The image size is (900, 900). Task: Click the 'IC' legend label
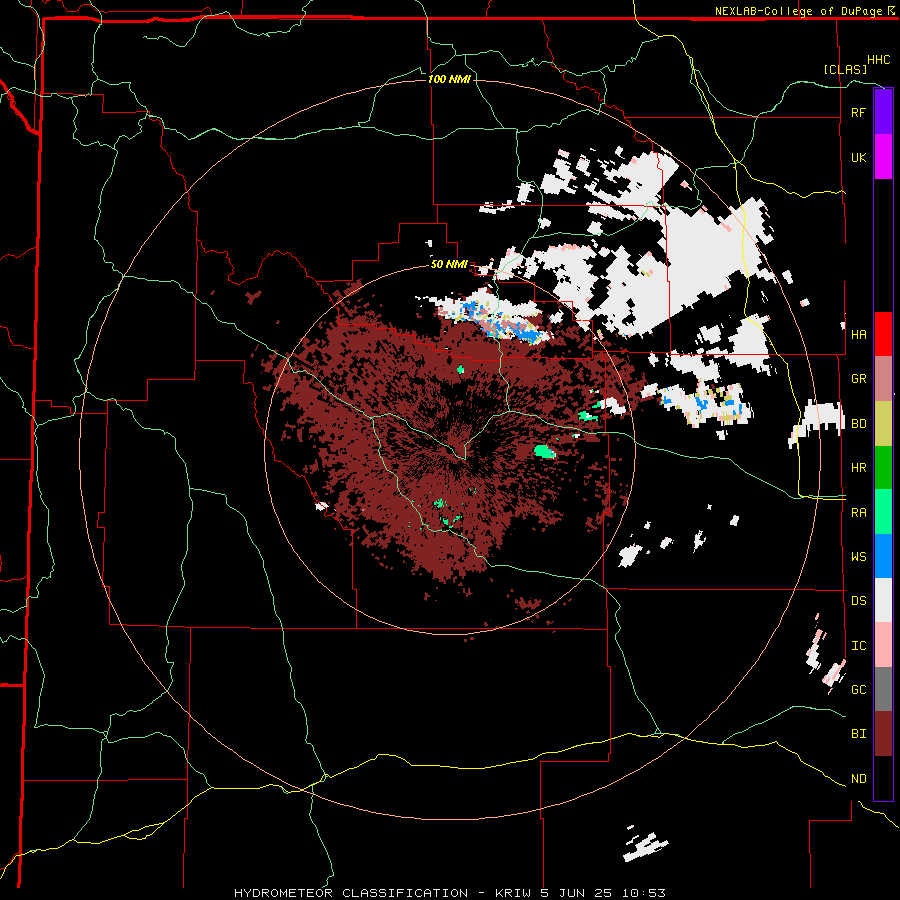coord(858,646)
